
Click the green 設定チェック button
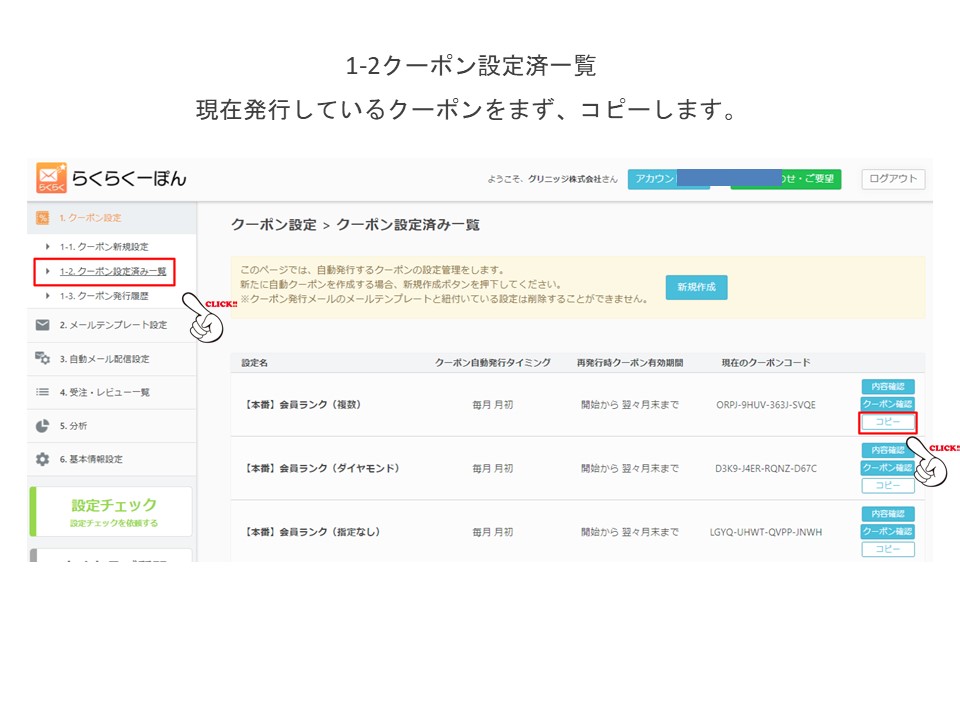(x=112, y=512)
